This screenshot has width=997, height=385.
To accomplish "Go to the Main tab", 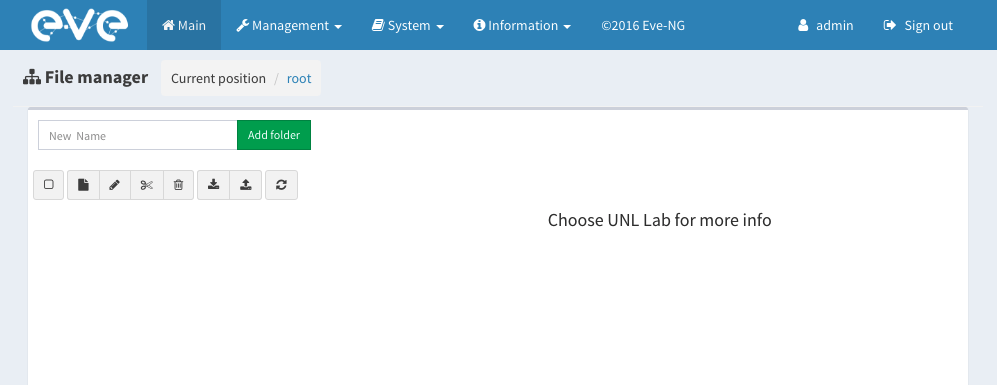I will pos(184,25).
